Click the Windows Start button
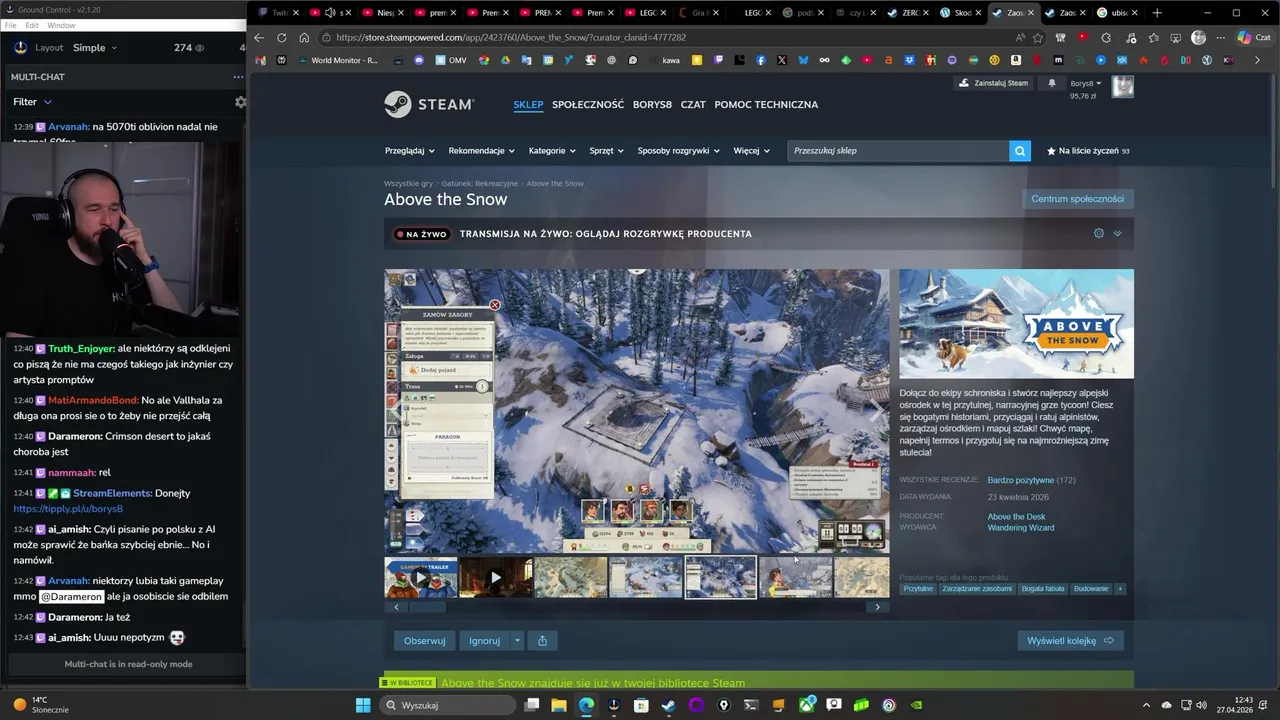 pos(363,705)
